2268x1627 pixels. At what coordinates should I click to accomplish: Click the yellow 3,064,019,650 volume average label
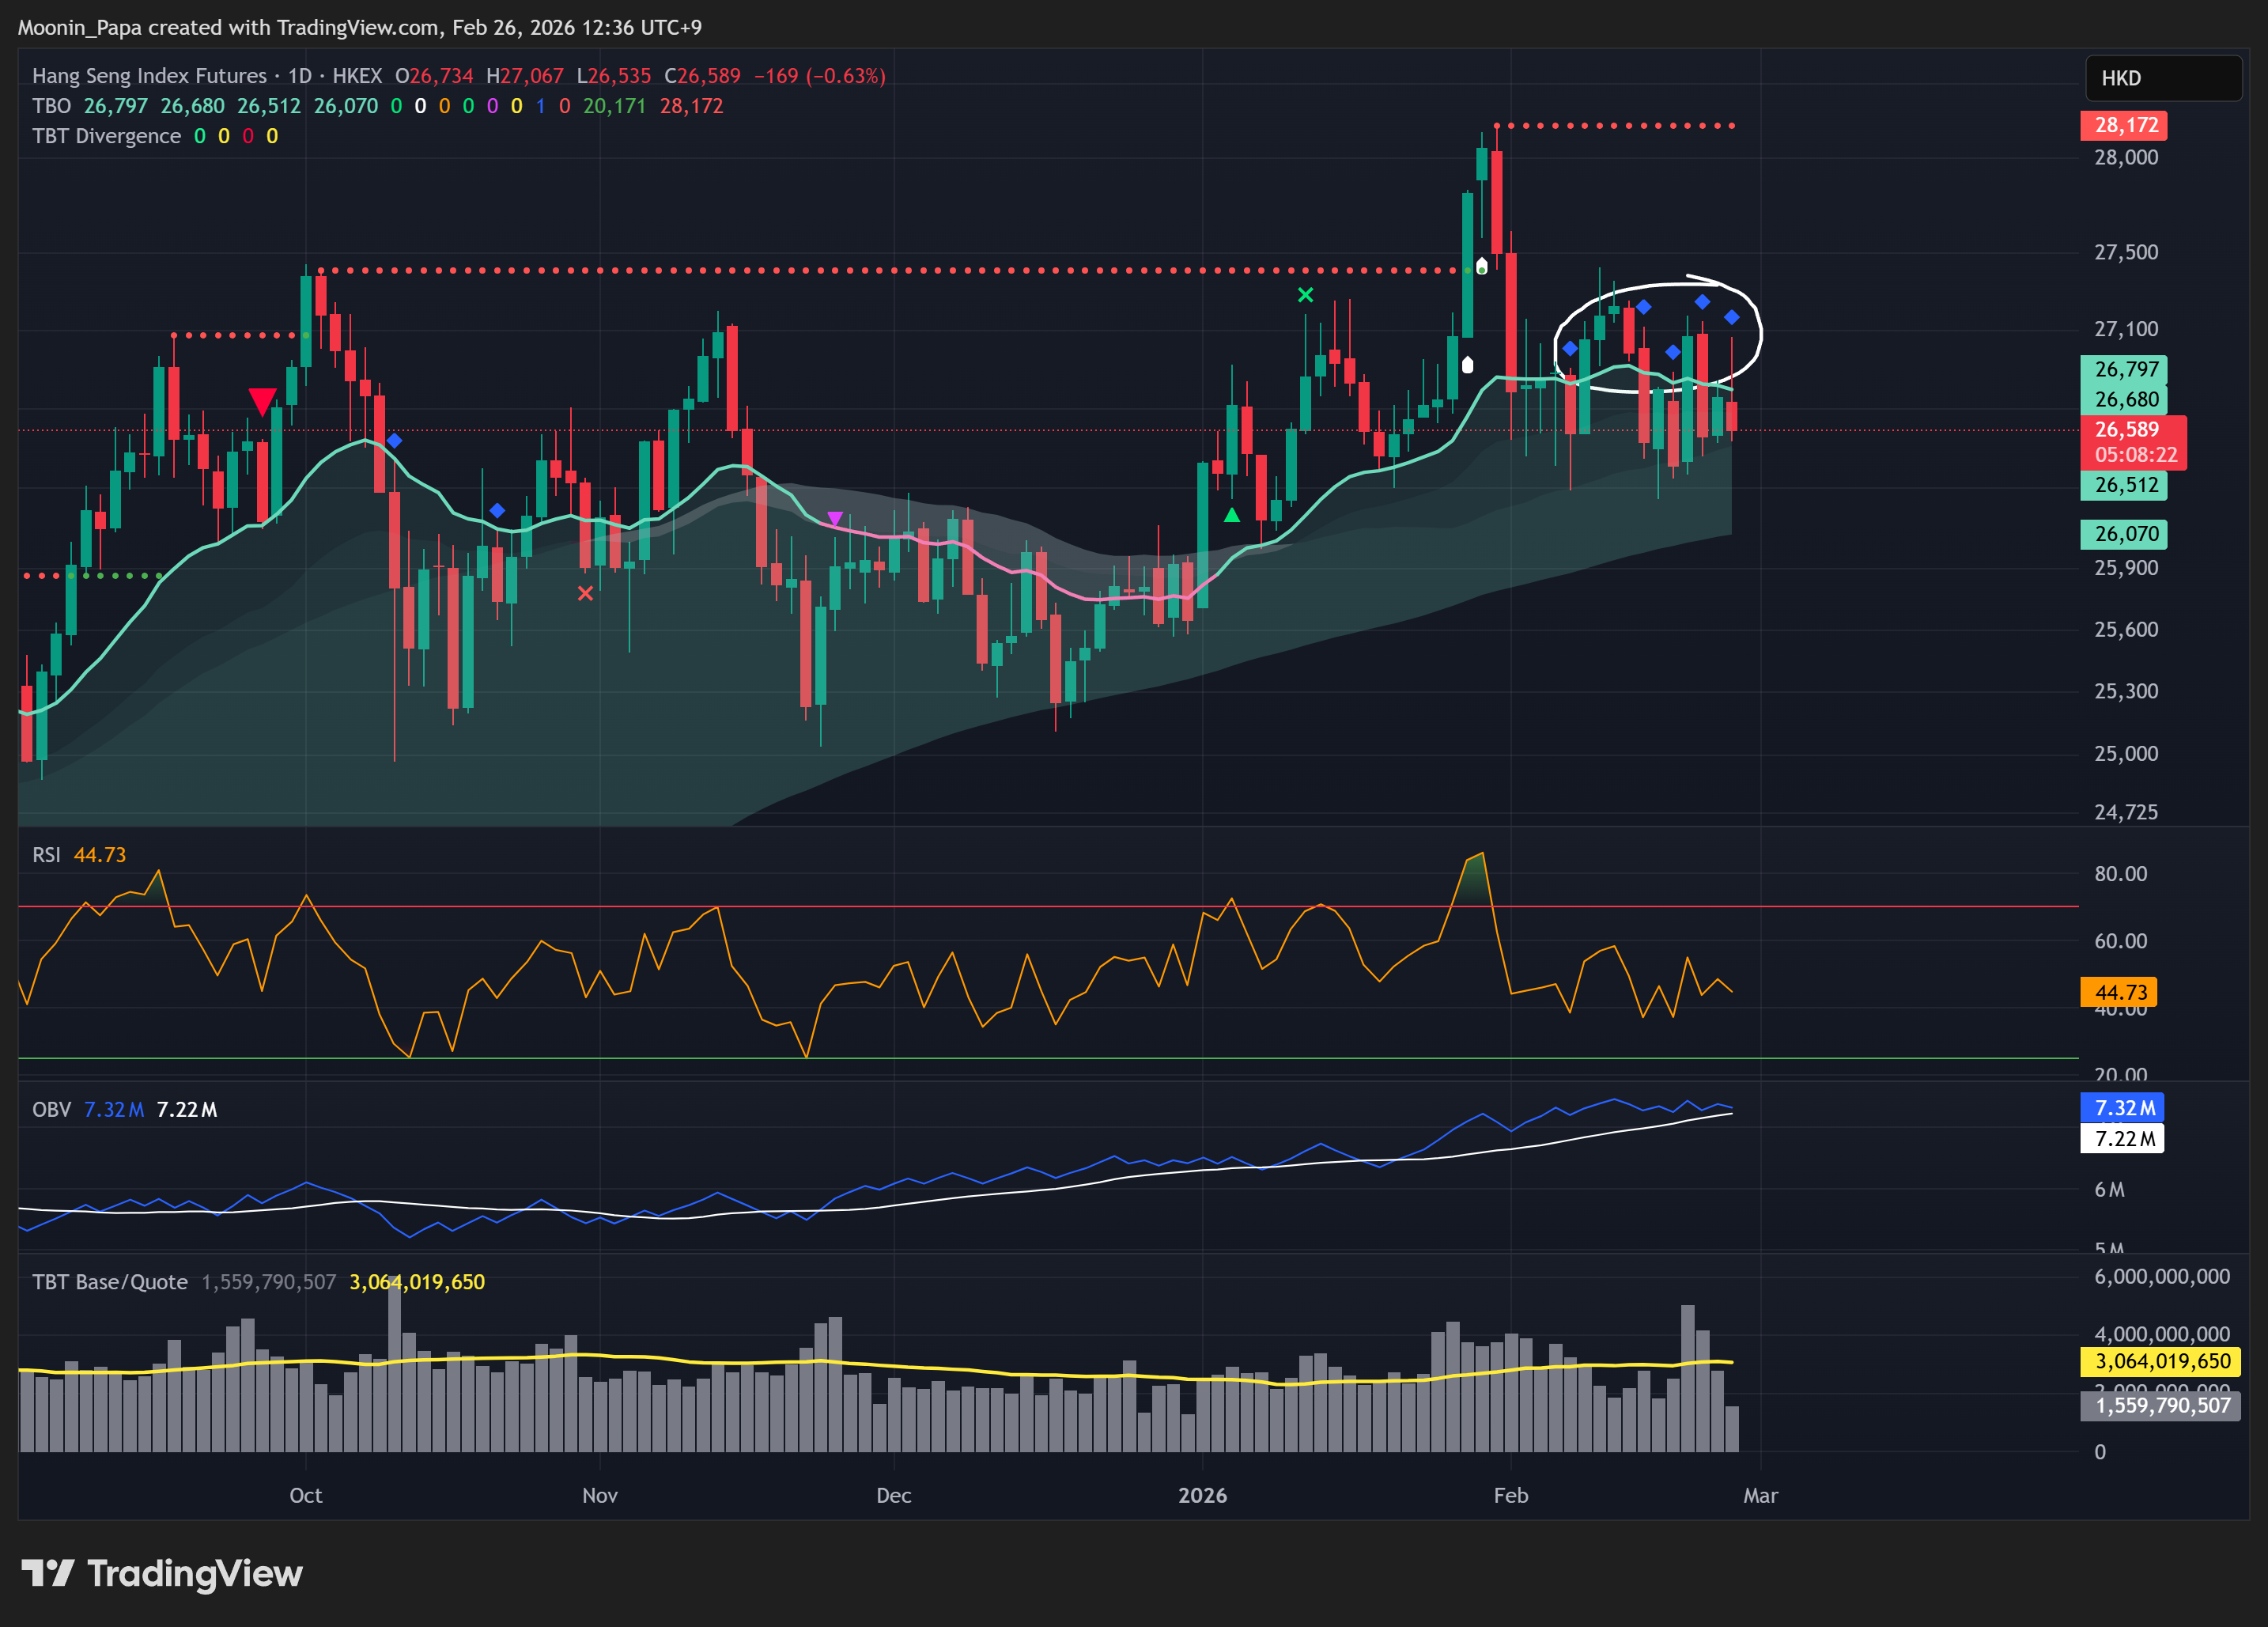[x=2161, y=1361]
